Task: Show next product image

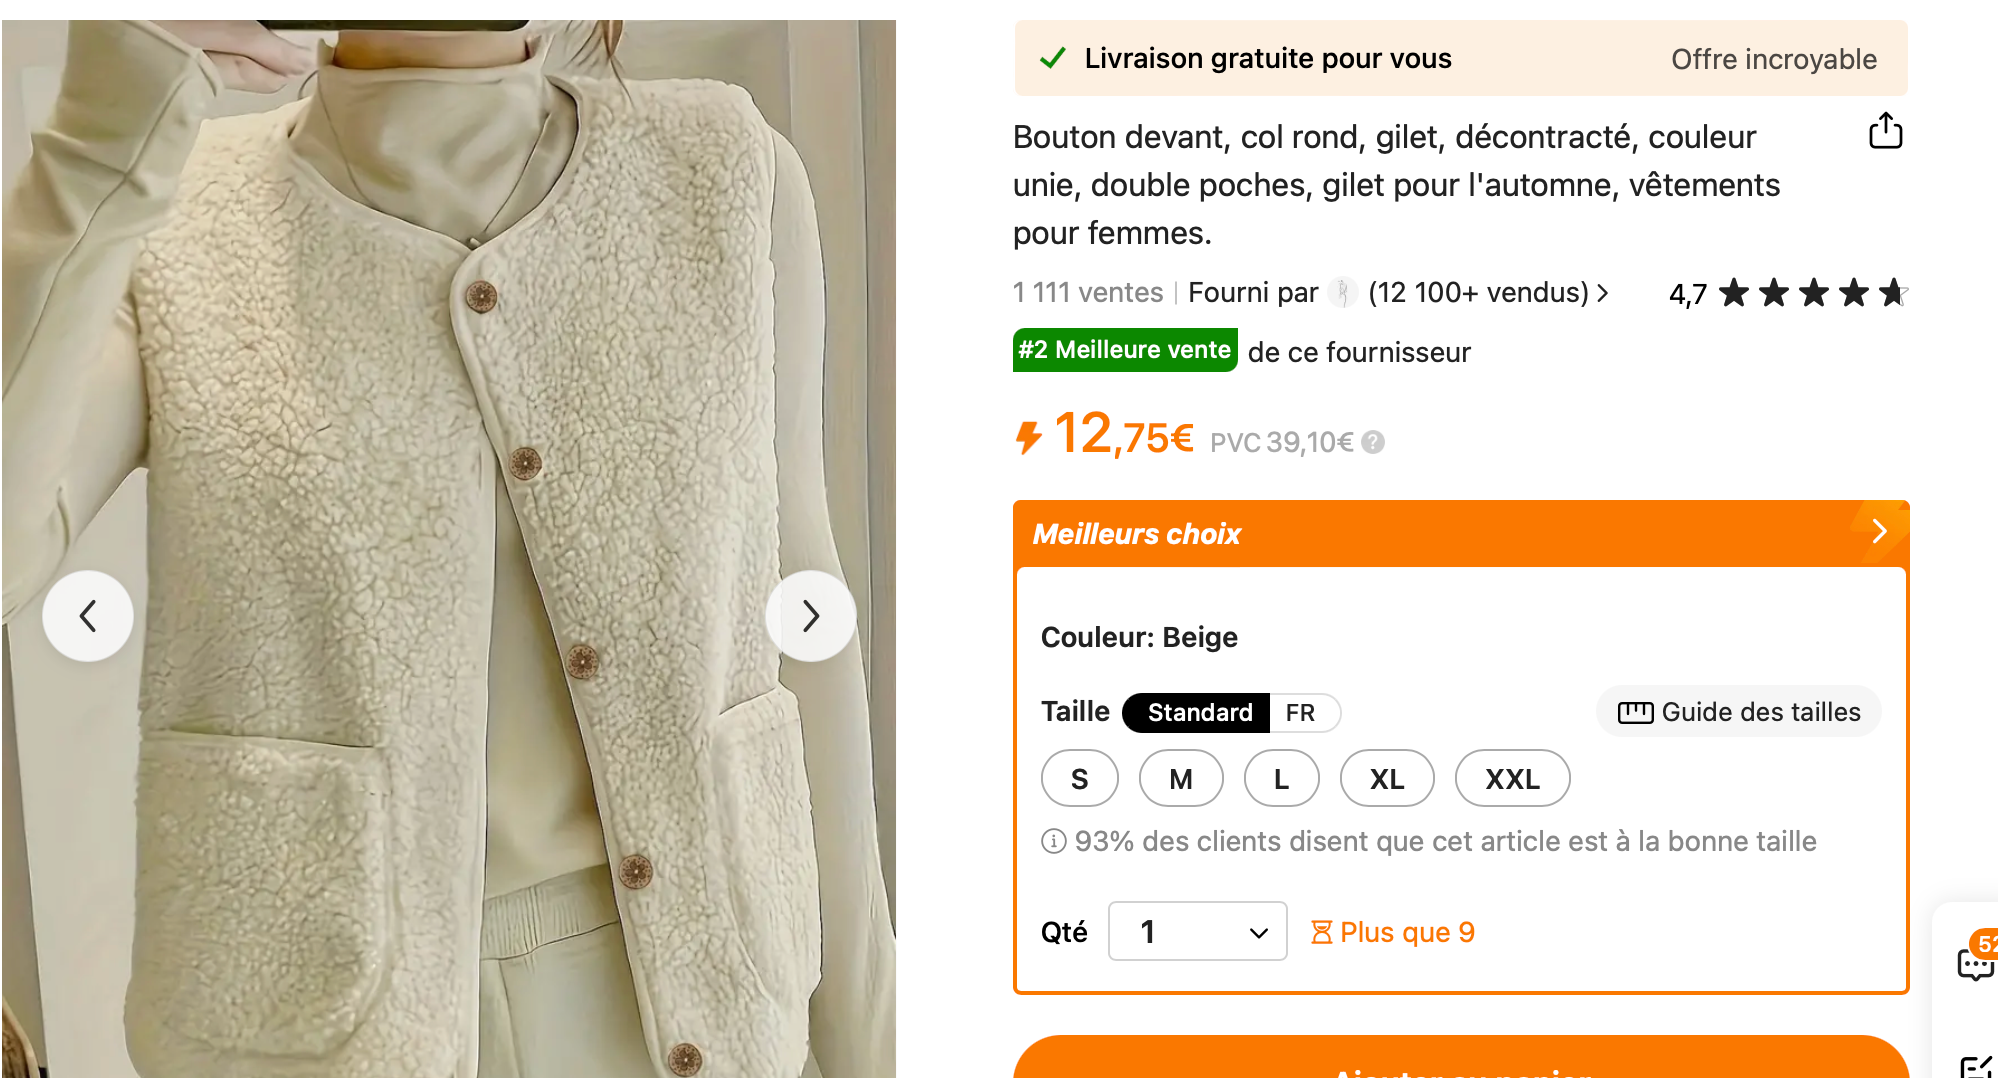Action: point(811,616)
